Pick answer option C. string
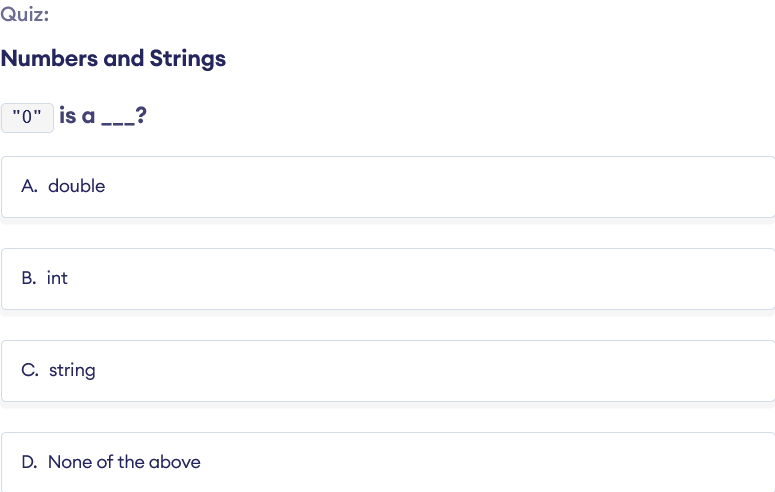775x492 pixels. point(387,371)
